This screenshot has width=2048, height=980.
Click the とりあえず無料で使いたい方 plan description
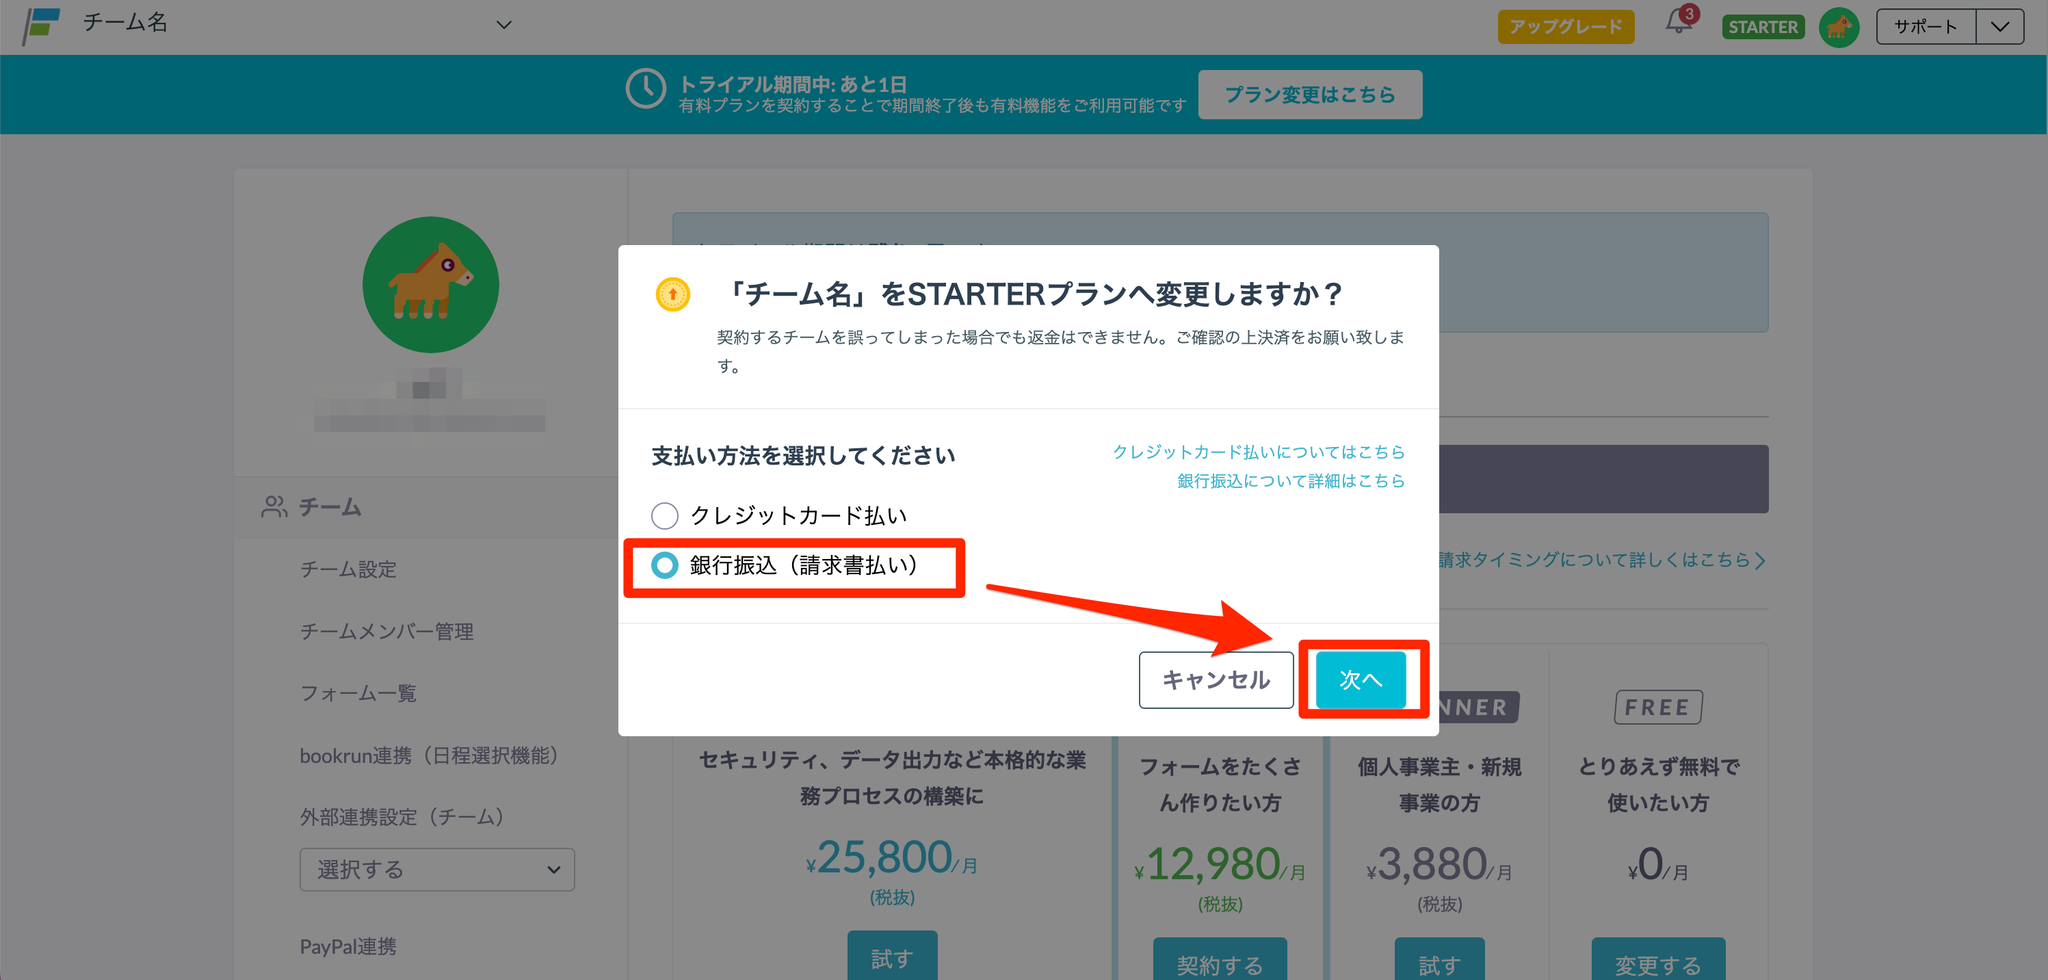pos(1658,785)
